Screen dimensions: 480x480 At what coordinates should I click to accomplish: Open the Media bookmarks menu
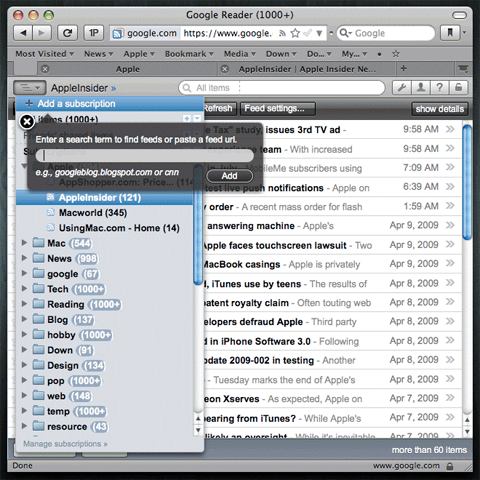239,54
